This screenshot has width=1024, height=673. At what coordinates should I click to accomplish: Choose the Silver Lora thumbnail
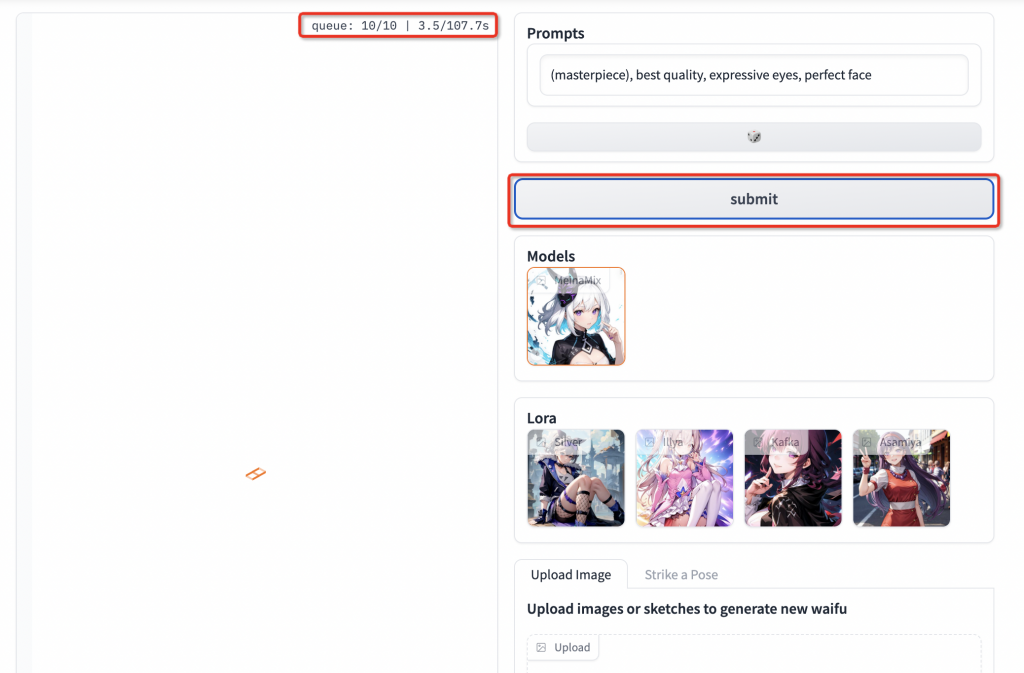pyautogui.click(x=576, y=478)
